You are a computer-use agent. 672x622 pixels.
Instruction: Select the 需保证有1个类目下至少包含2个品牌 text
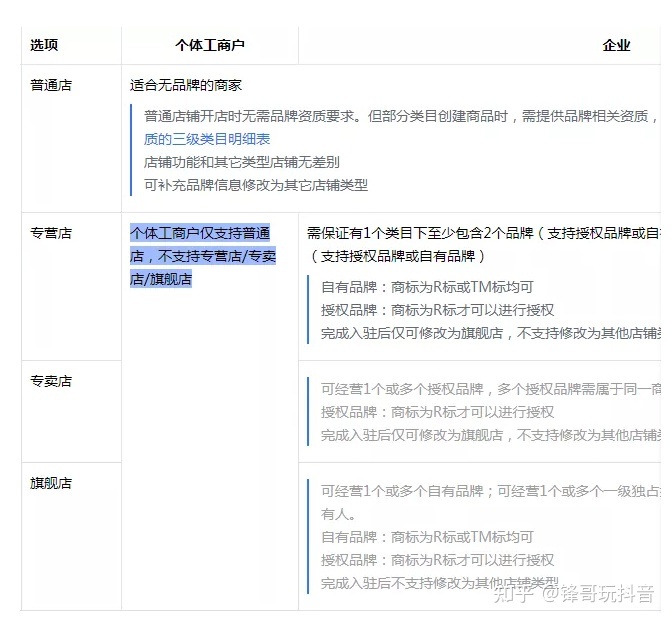[x=420, y=233]
